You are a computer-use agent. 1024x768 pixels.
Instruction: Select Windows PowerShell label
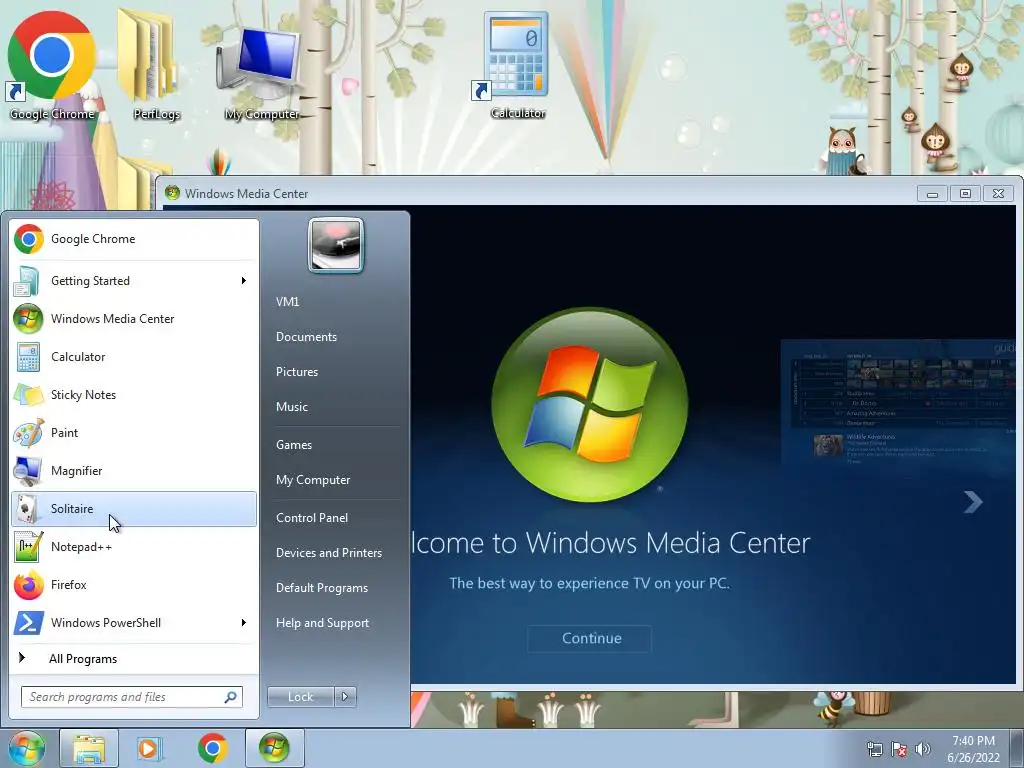[106, 622]
